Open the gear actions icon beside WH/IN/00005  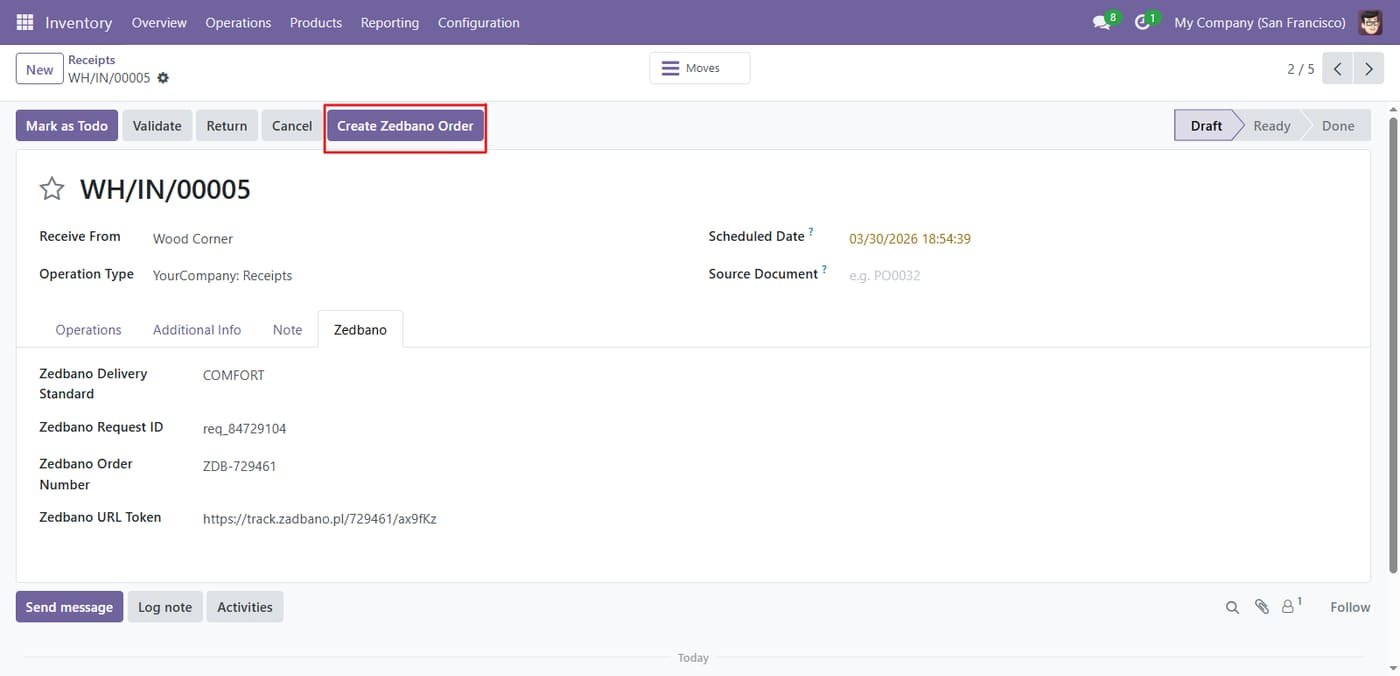[163, 78]
